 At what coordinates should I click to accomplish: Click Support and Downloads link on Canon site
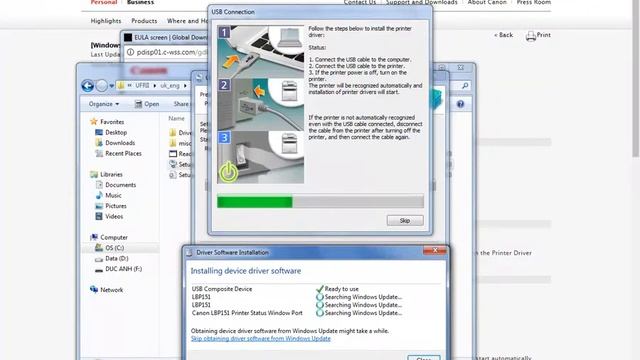[422, 2]
